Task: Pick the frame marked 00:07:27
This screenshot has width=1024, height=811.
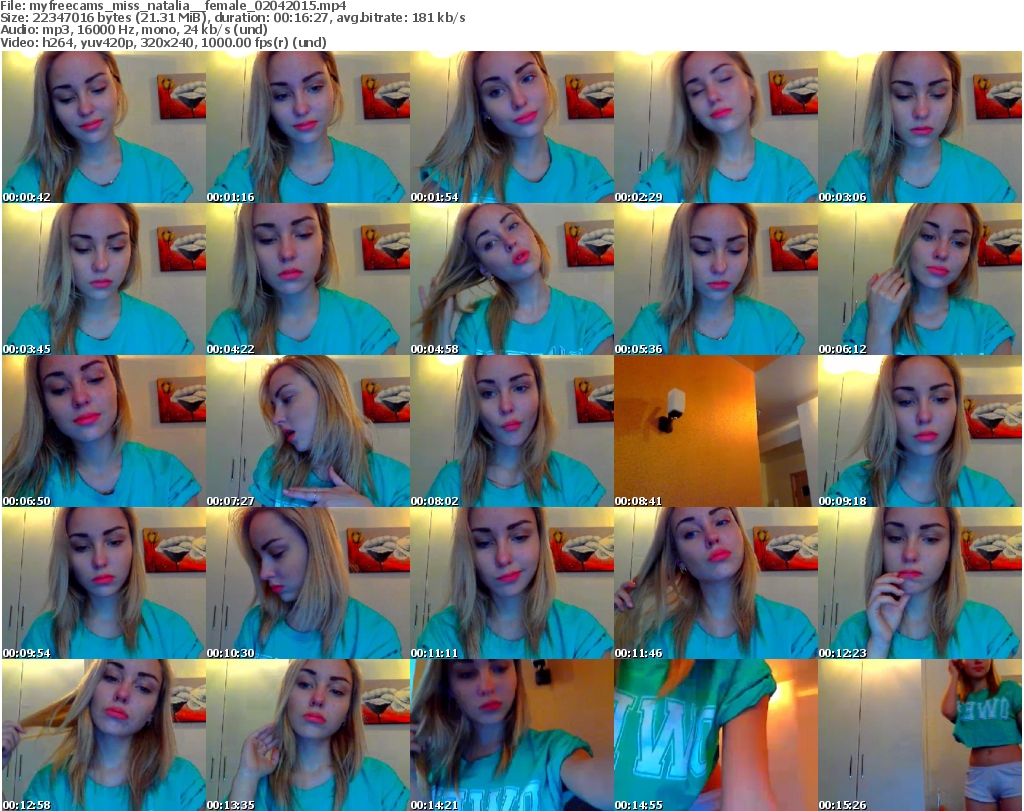Action: (x=308, y=431)
